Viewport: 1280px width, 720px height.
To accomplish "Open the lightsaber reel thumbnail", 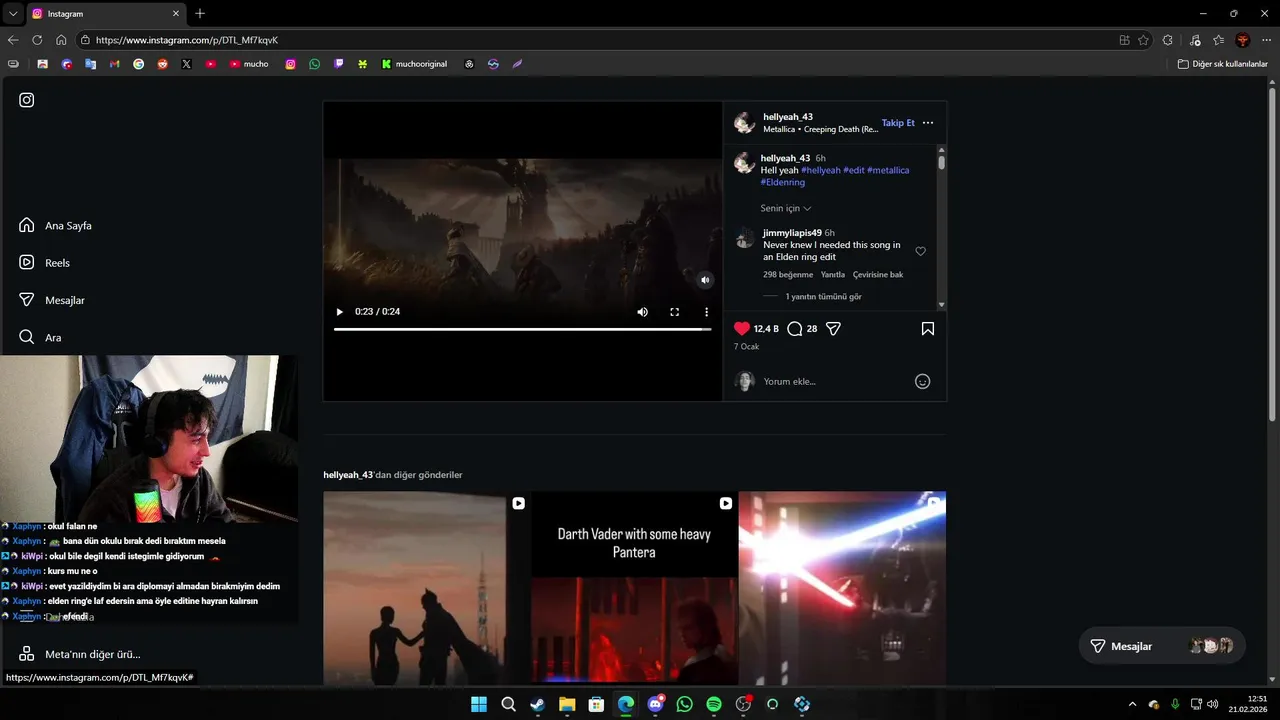I will point(842,588).
